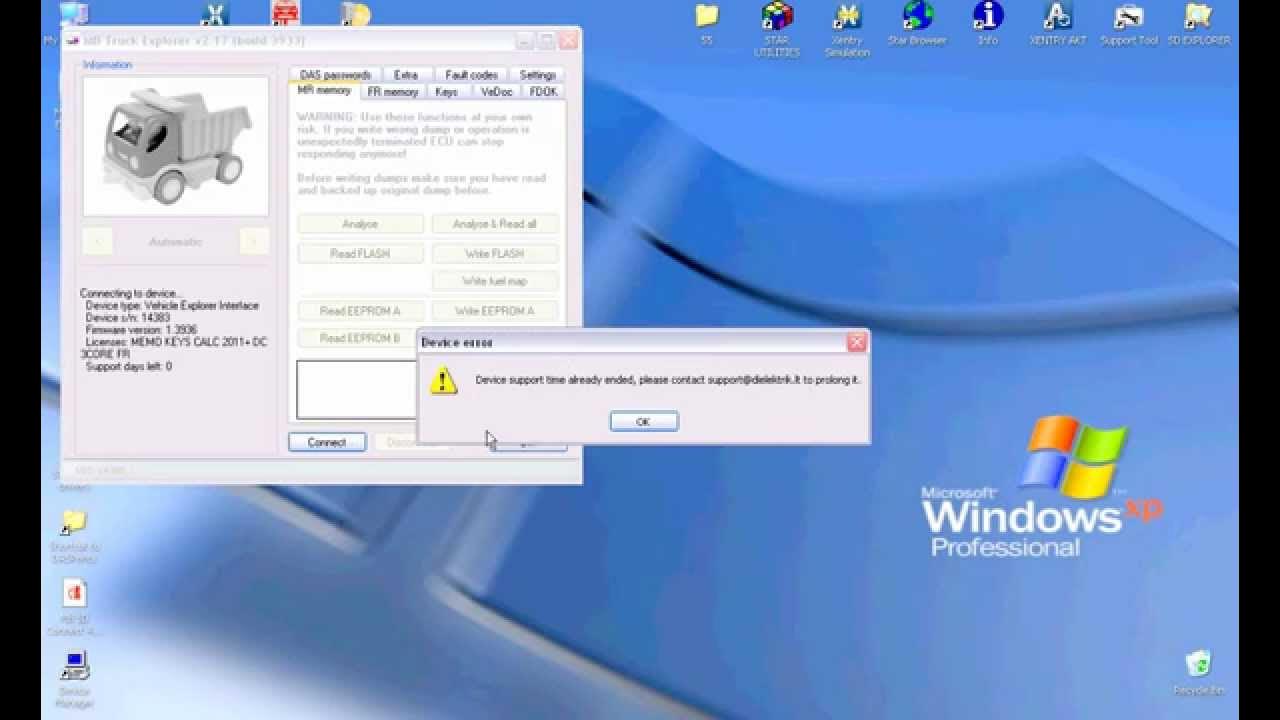
Task: Open the DAS passwords tab
Action: pos(335,75)
